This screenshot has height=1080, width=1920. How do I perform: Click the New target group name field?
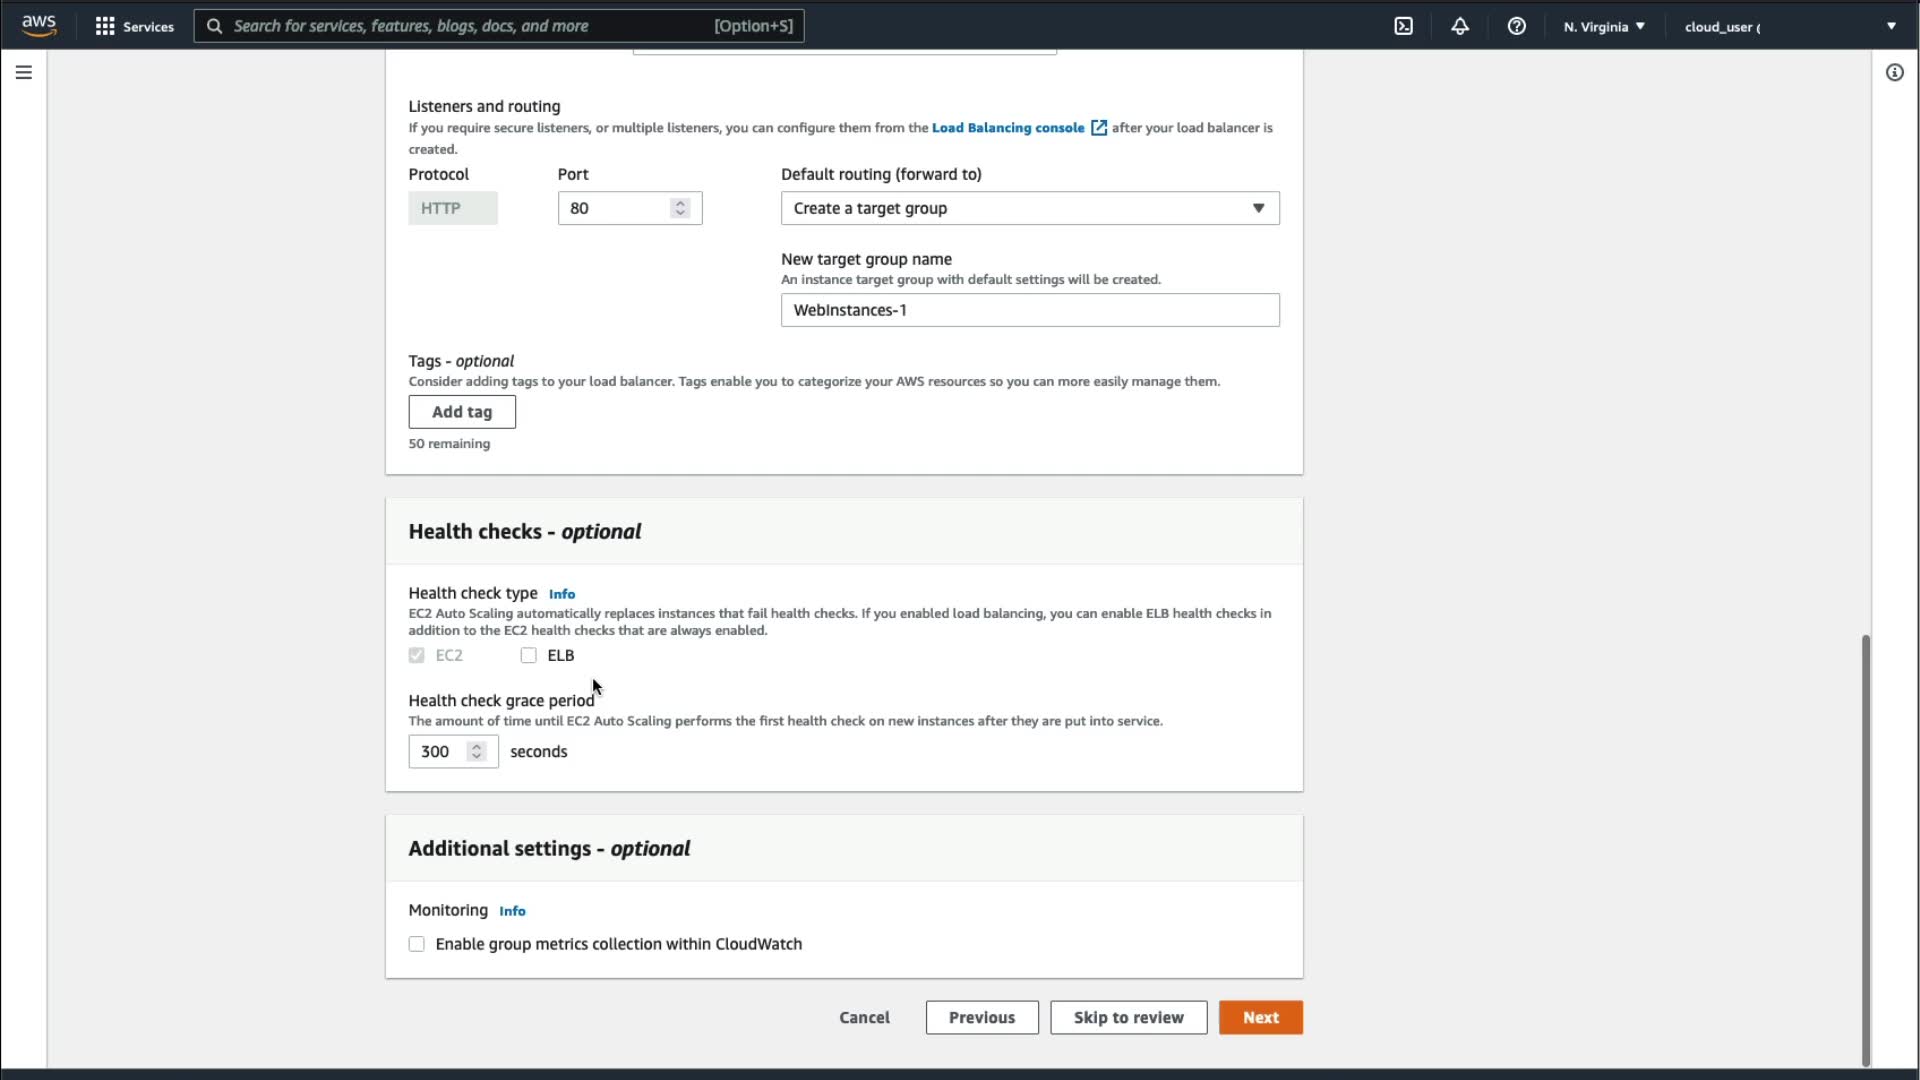(1029, 310)
